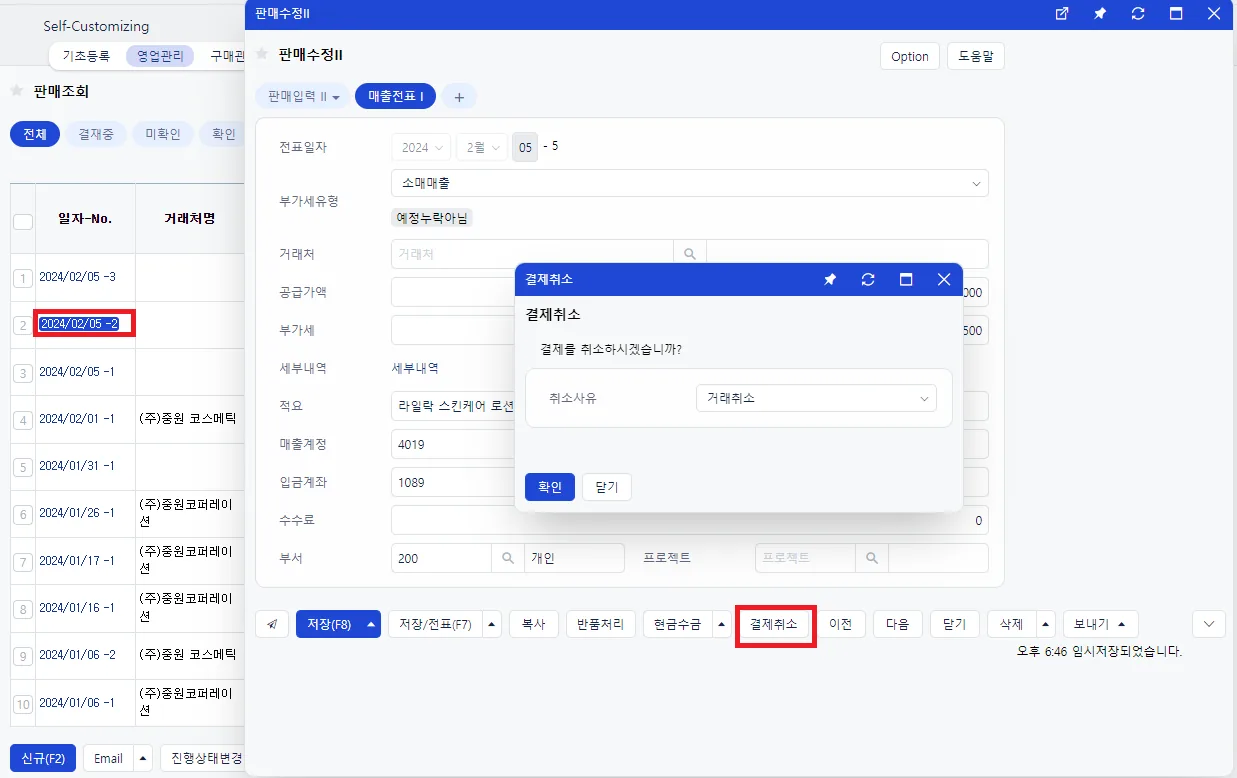Expand the 부가세유형 dropdown showing 소매매출
This screenshot has width=1237, height=778.
(x=690, y=184)
